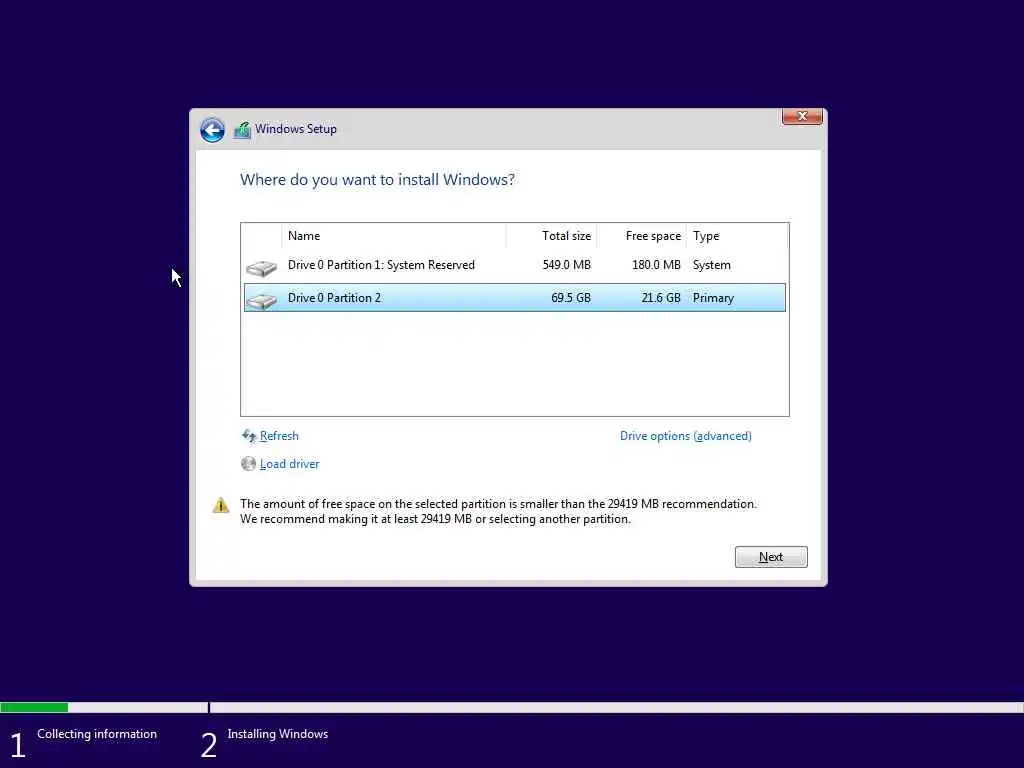1024x768 pixels.
Task: Sort by Free space column header
Action: coord(641,236)
